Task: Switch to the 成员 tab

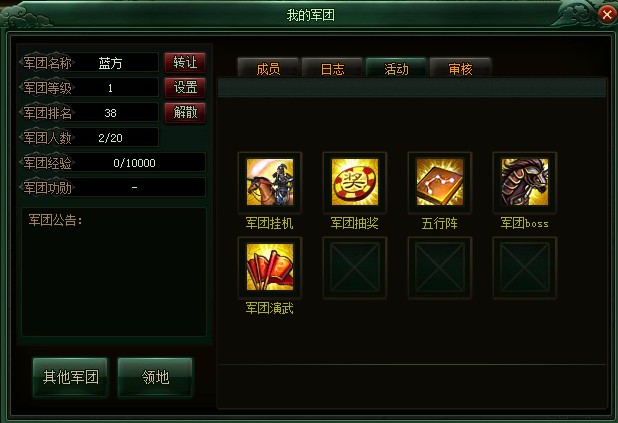Action: [268, 68]
